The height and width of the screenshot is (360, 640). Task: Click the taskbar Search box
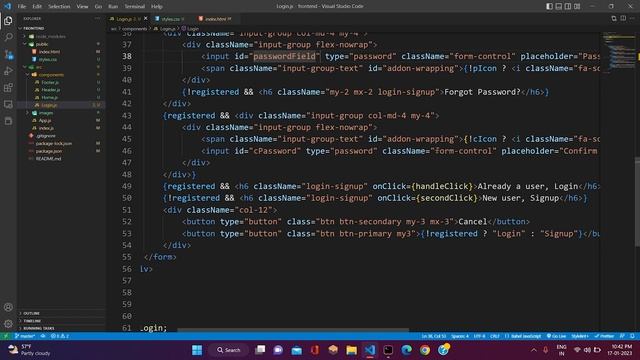point(229,350)
